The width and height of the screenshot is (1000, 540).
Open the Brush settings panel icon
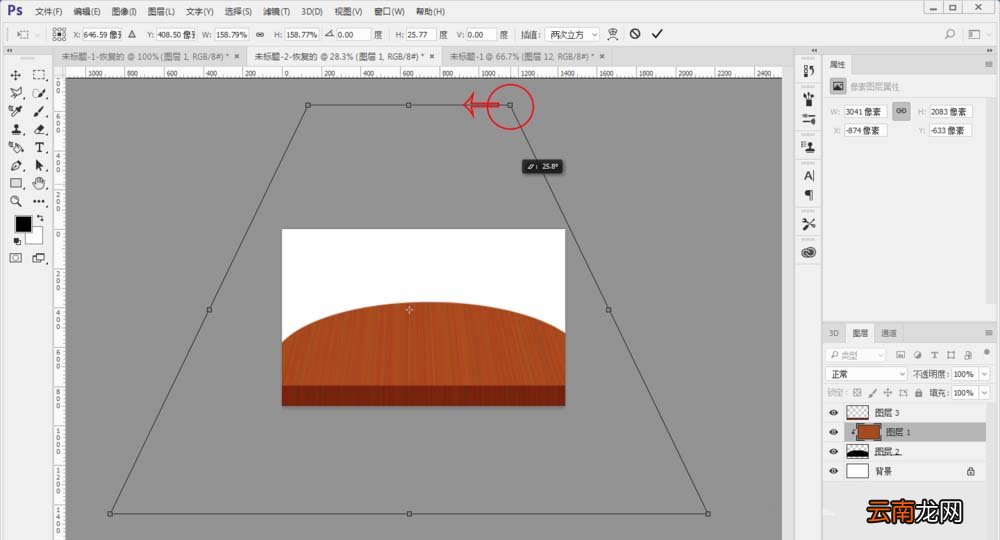[809, 119]
